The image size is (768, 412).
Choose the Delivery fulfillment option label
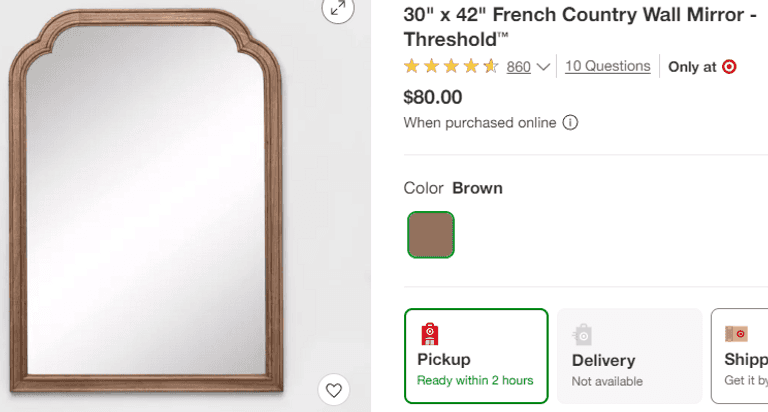click(x=604, y=360)
